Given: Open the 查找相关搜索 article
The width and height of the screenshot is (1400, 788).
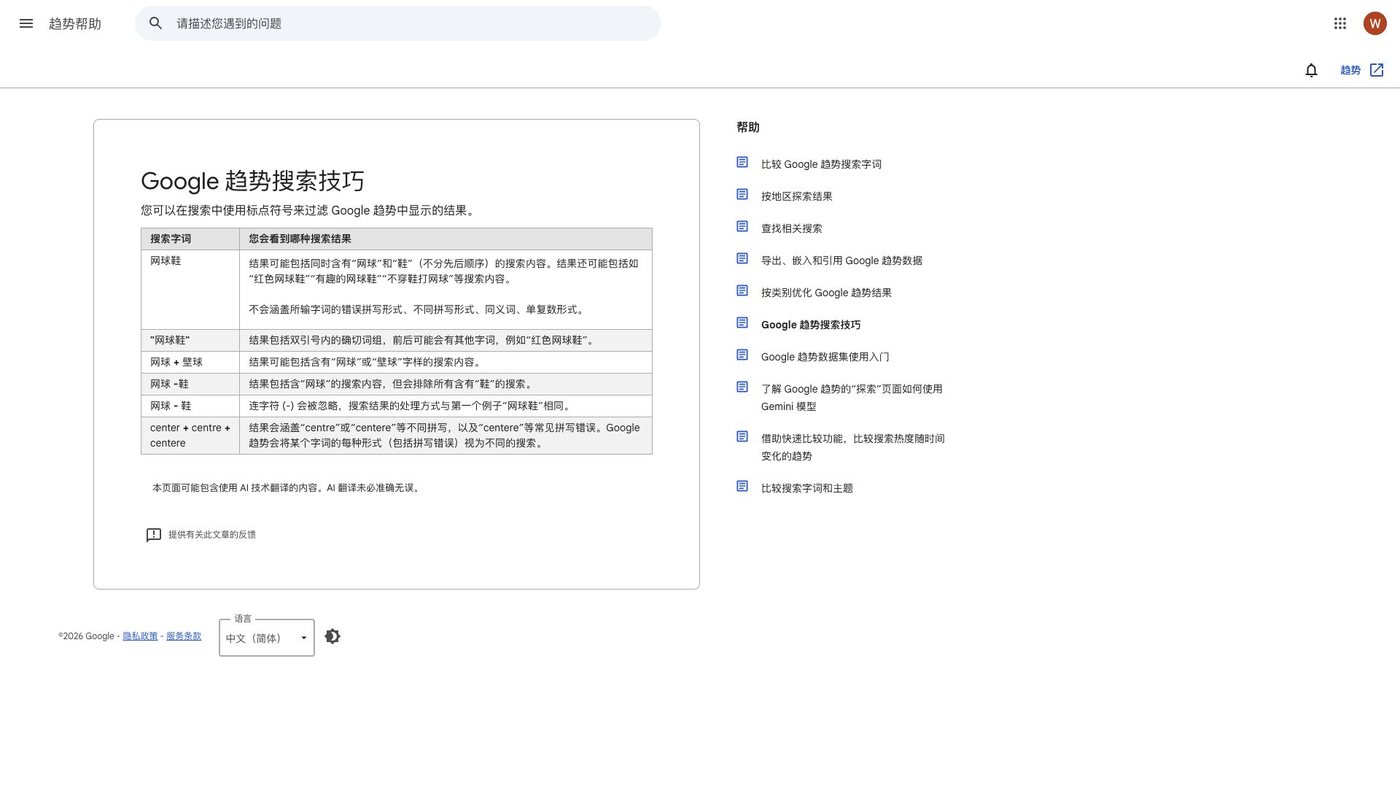Looking at the screenshot, I should 791,228.
